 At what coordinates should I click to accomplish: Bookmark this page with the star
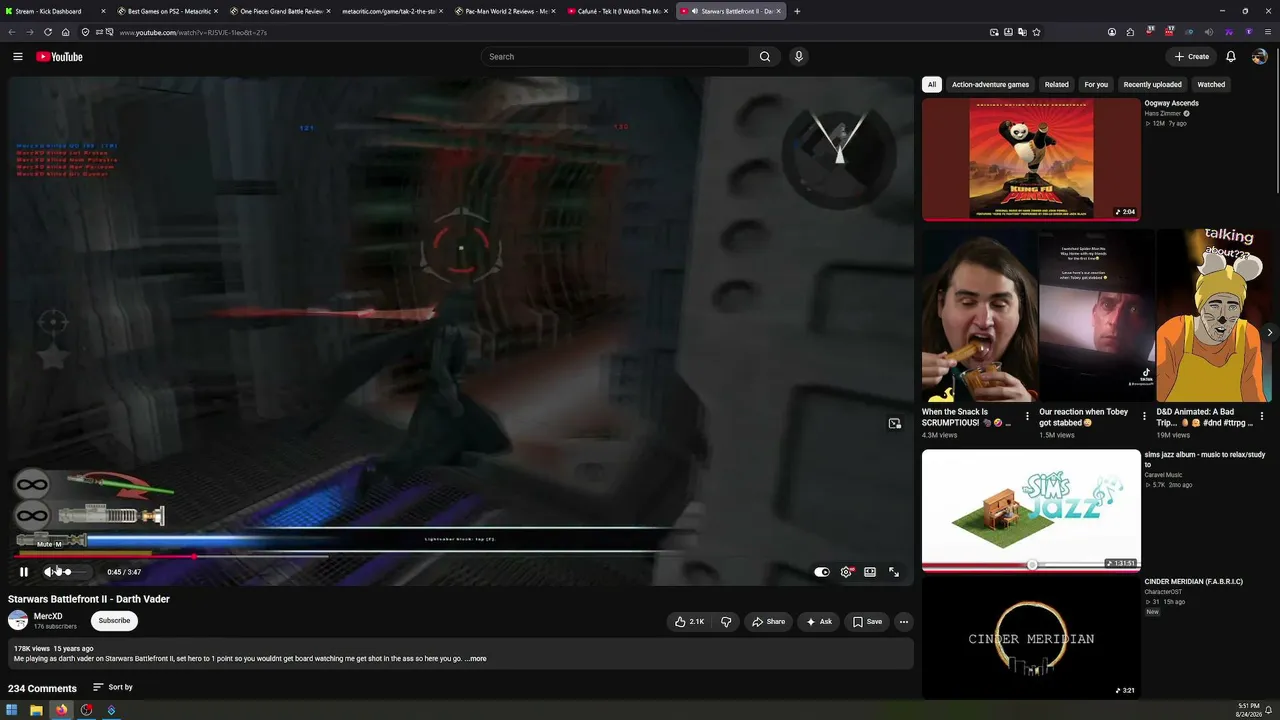(x=1036, y=32)
